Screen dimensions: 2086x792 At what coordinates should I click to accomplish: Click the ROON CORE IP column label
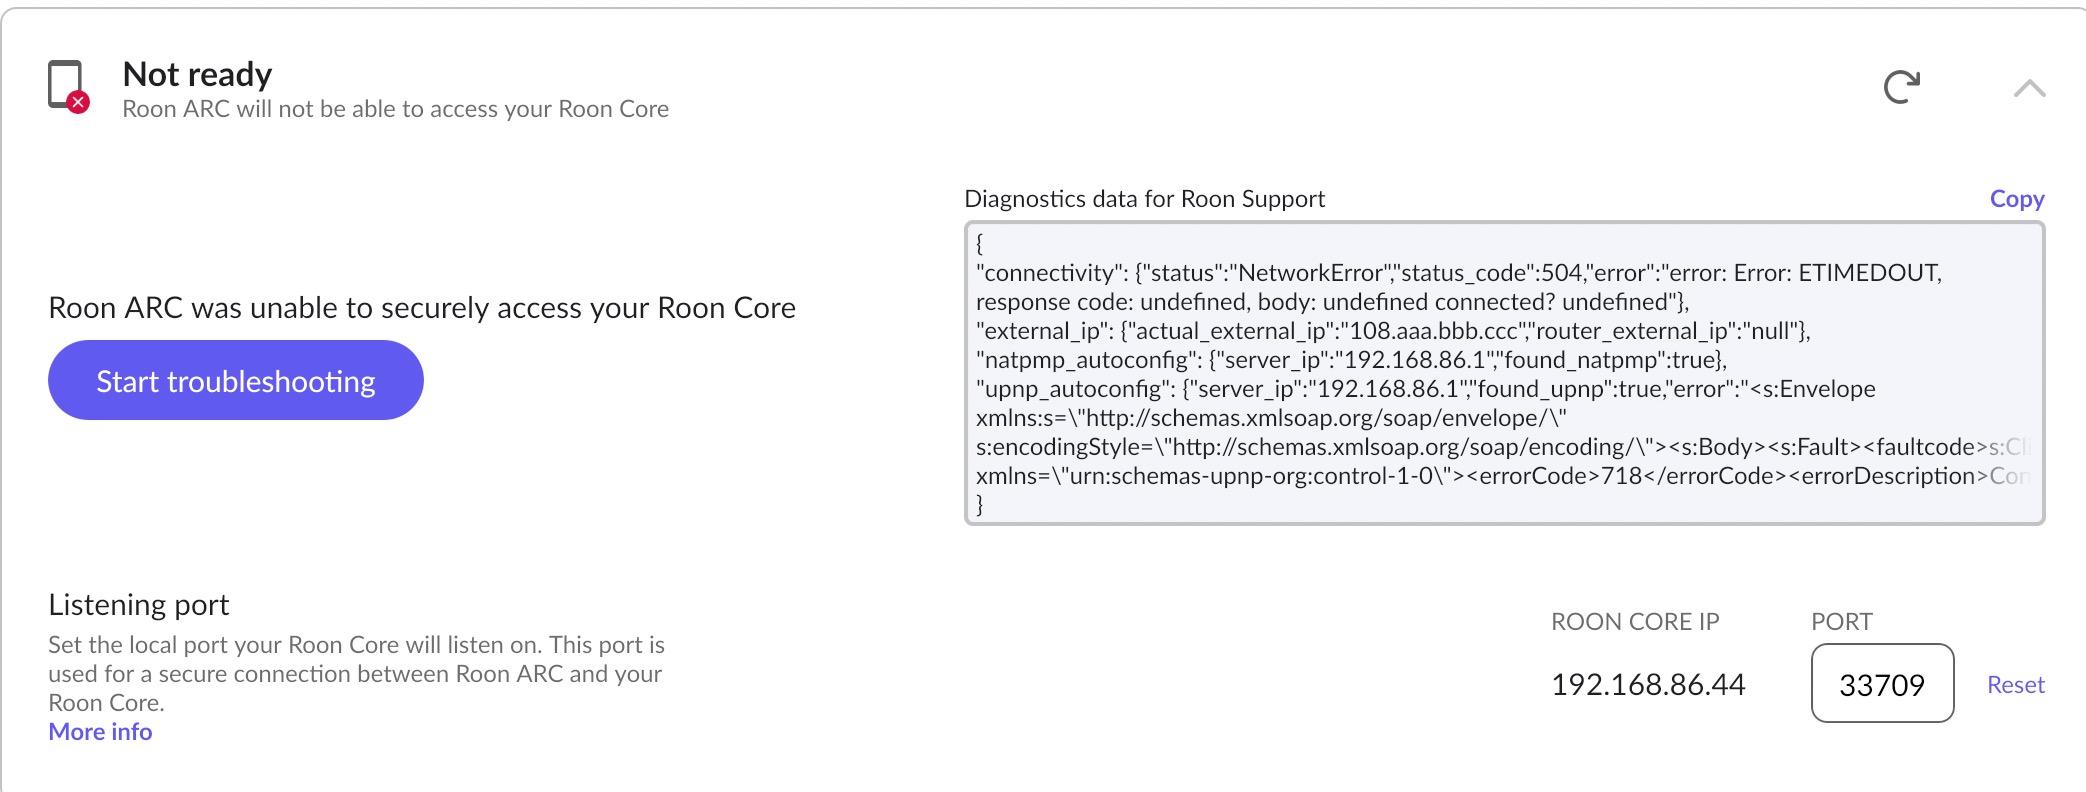(x=1634, y=622)
